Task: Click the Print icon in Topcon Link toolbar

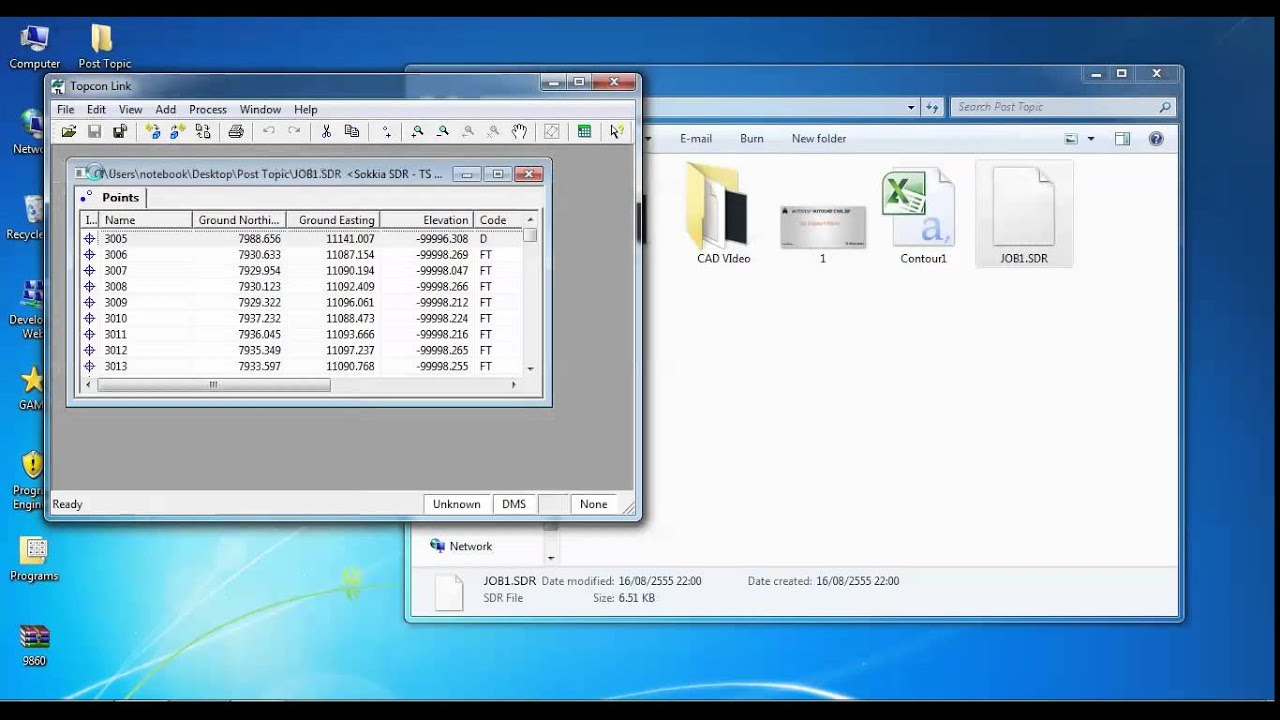Action: point(236,131)
